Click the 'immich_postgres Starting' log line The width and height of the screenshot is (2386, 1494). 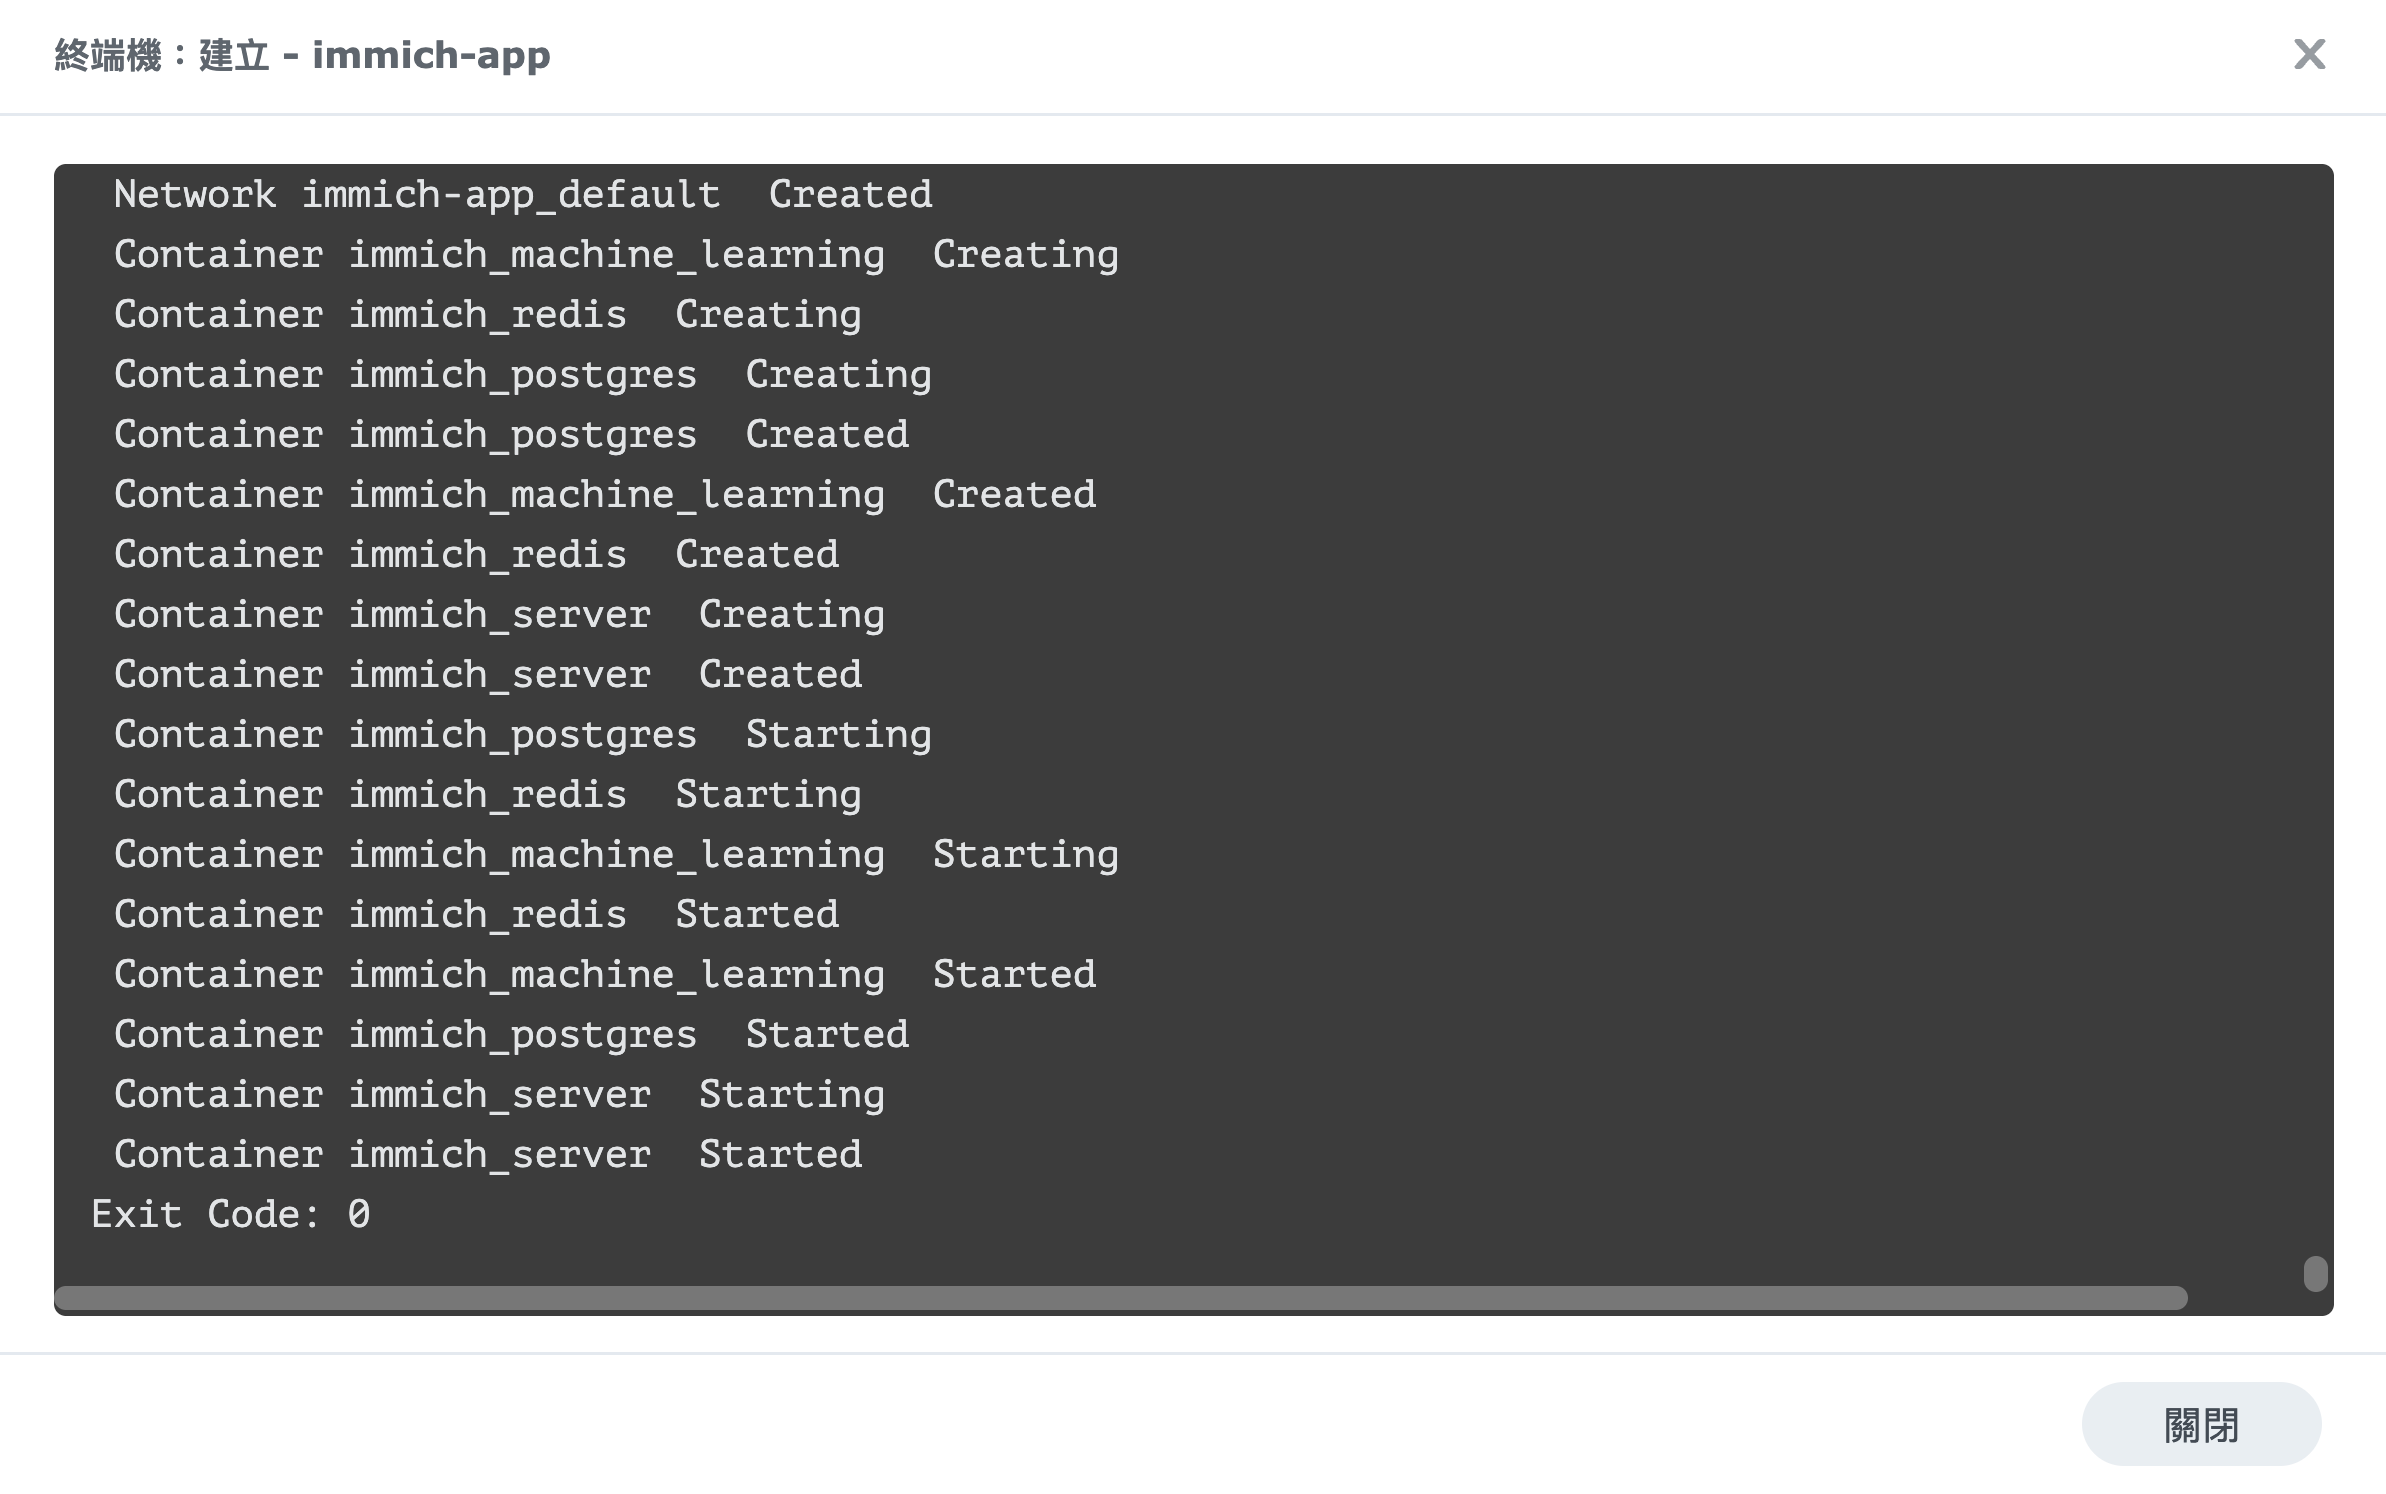coord(523,734)
